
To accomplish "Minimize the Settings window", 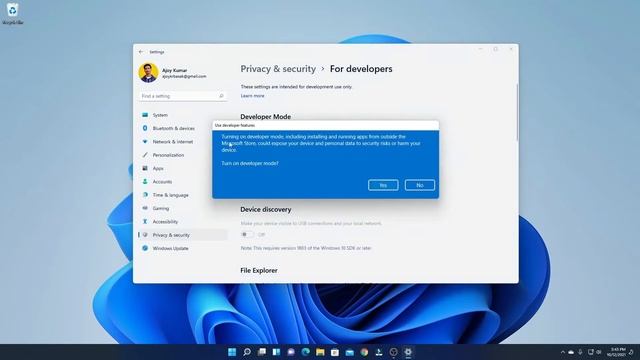I will [480, 49].
